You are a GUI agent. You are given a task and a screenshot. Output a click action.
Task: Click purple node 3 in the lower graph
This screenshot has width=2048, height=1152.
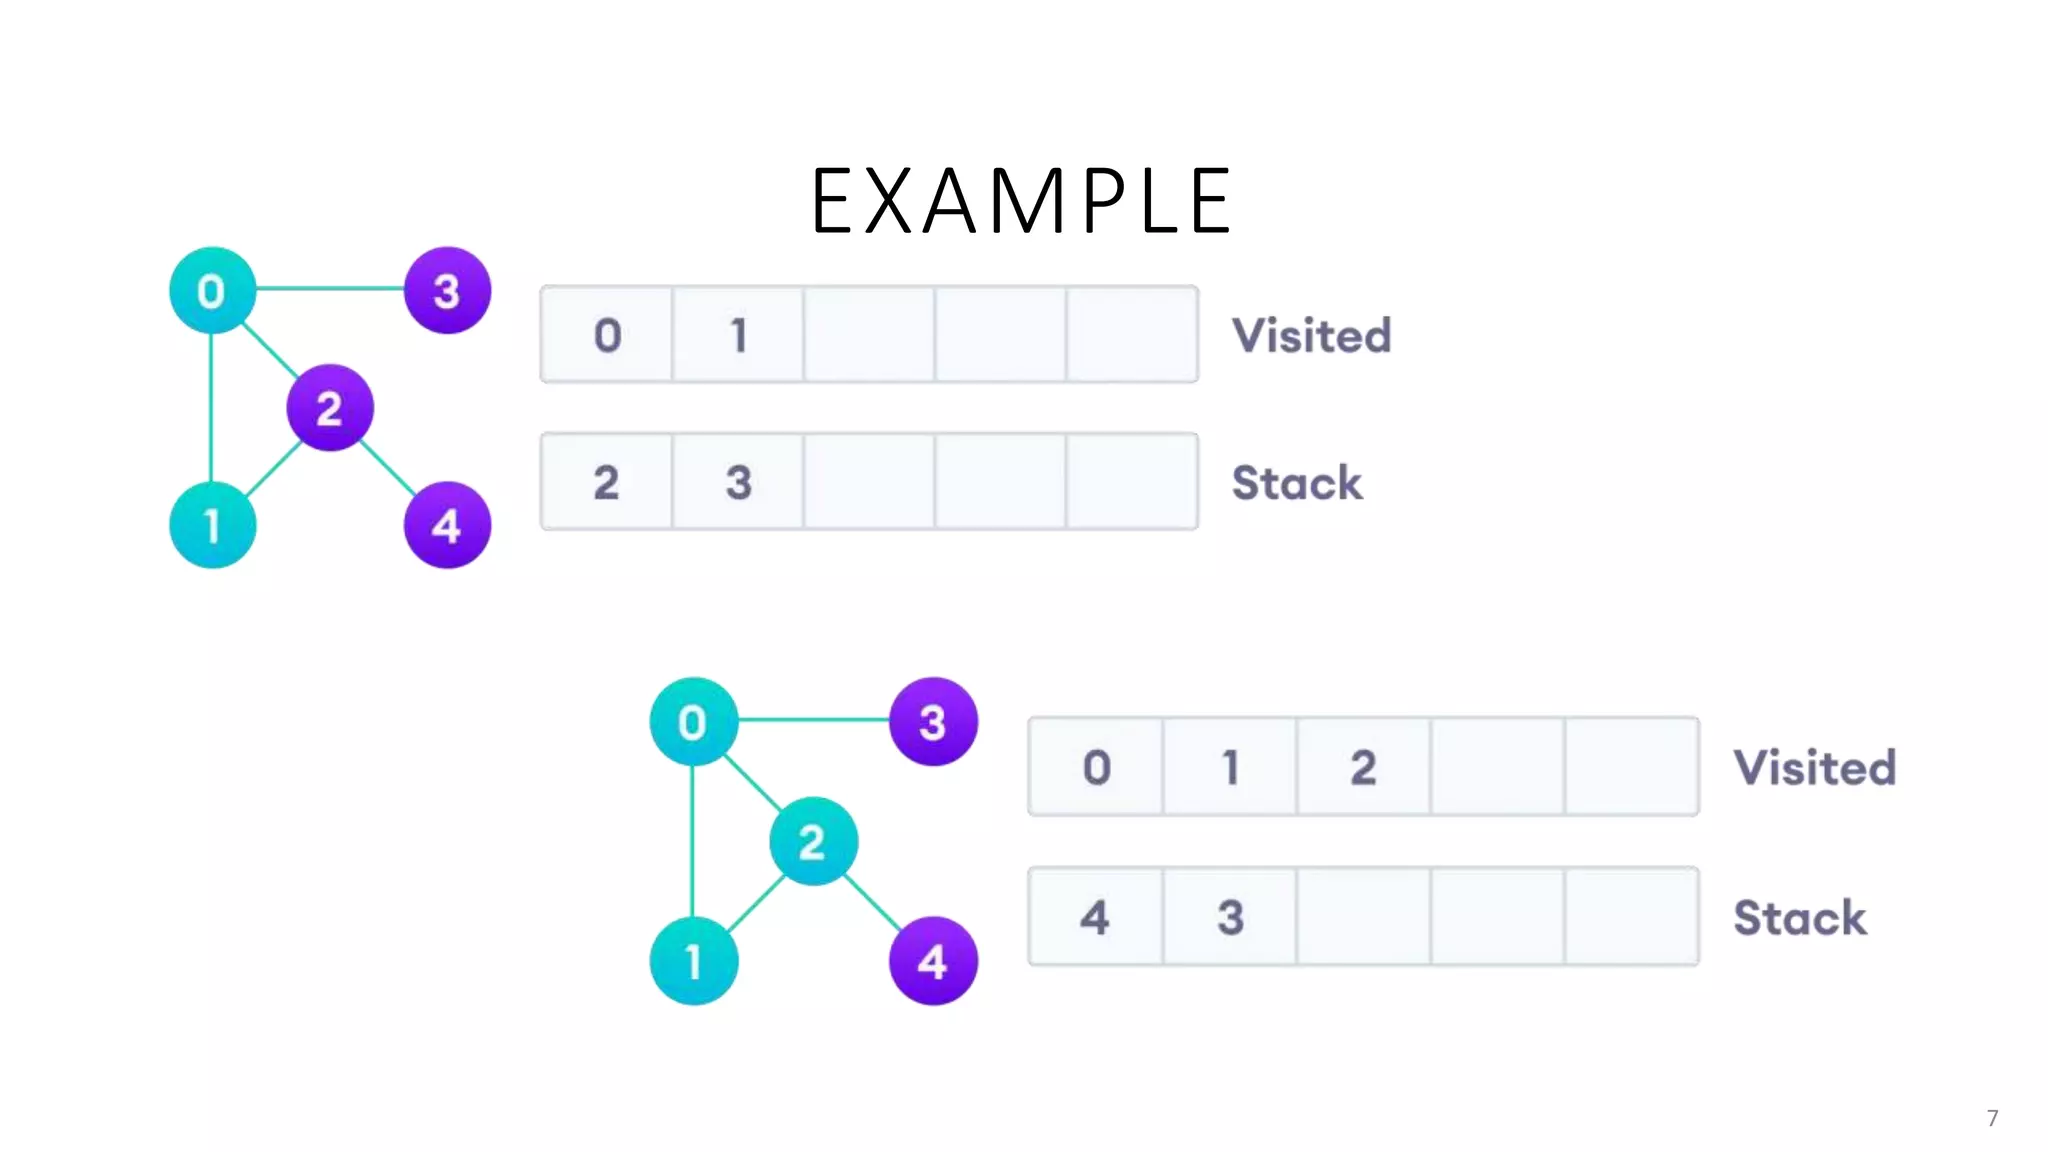(x=933, y=721)
